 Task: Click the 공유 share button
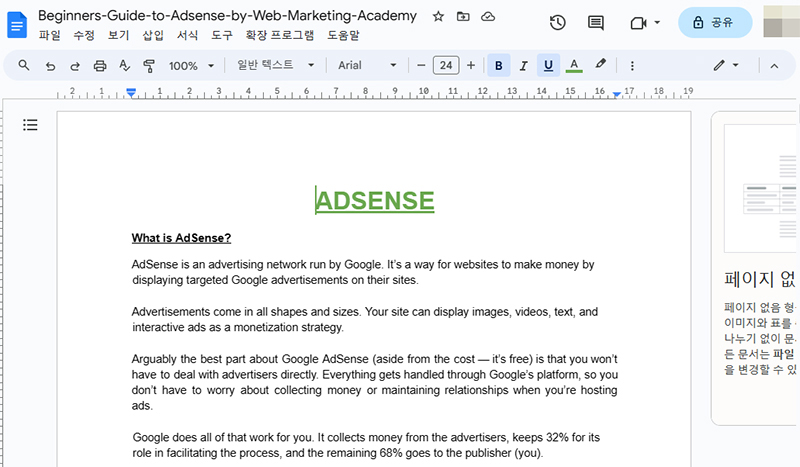click(x=715, y=22)
